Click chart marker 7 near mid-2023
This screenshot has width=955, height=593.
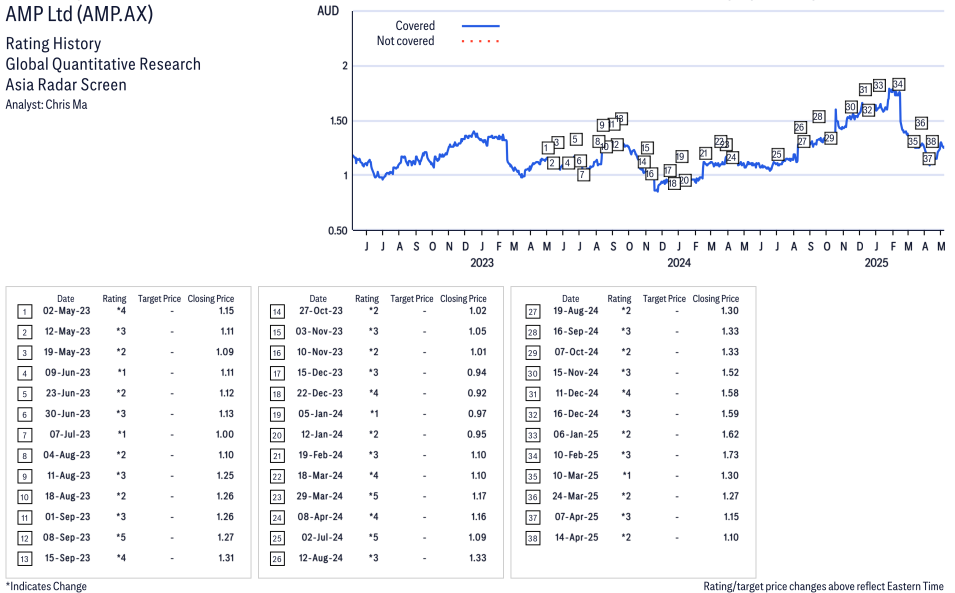pyautogui.click(x=583, y=175)
